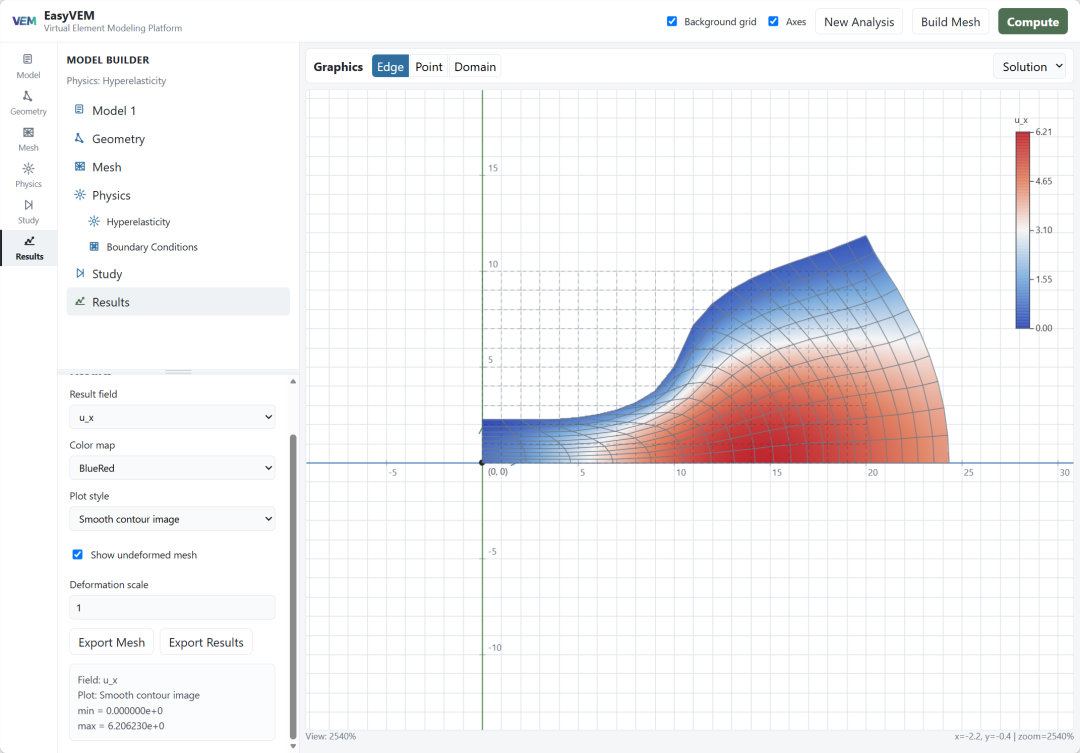Click the Boundary Conditions node icon

[94, 247]
